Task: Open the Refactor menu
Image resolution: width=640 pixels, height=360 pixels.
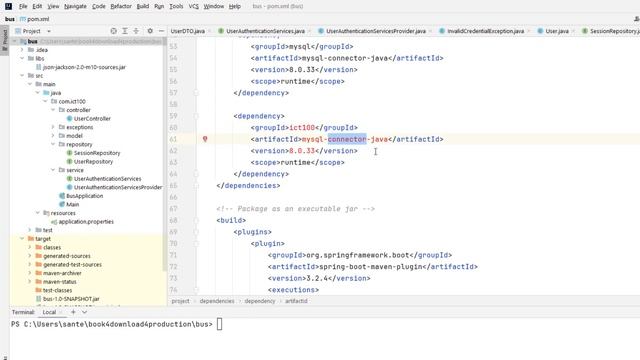Action: pos(121,6)
